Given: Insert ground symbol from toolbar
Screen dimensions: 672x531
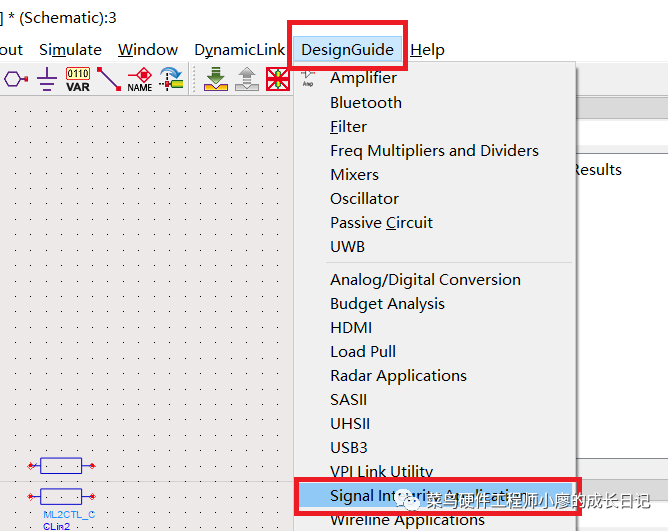Looking at the screenshot, I should click(x=47, y=79).
